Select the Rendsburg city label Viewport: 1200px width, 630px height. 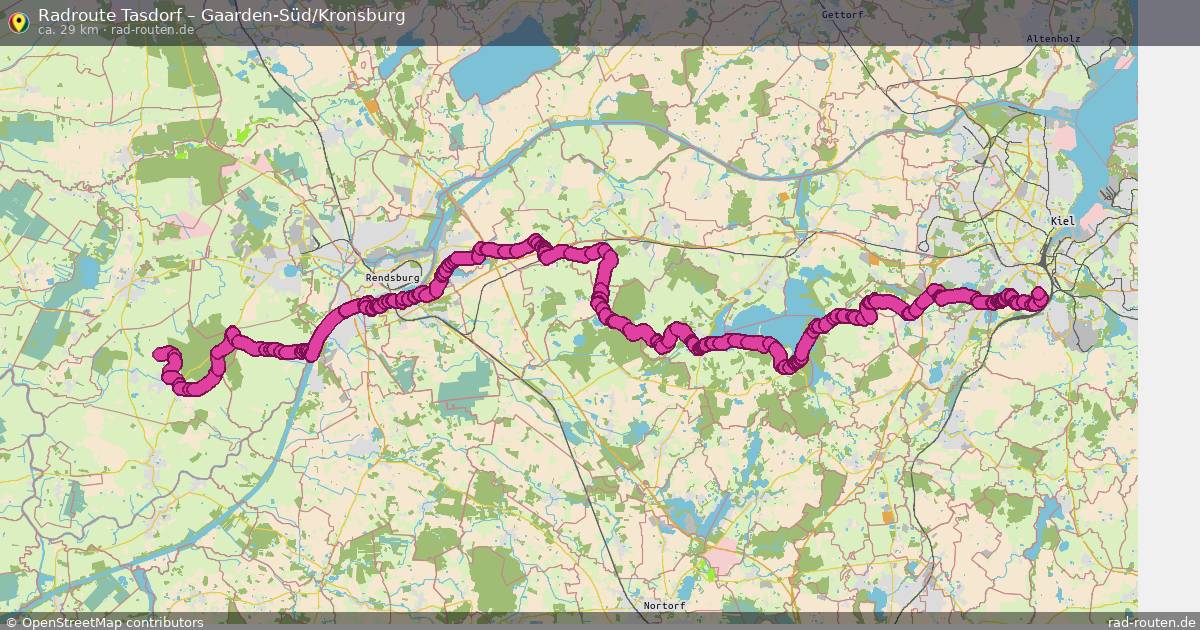pos(393,277)
